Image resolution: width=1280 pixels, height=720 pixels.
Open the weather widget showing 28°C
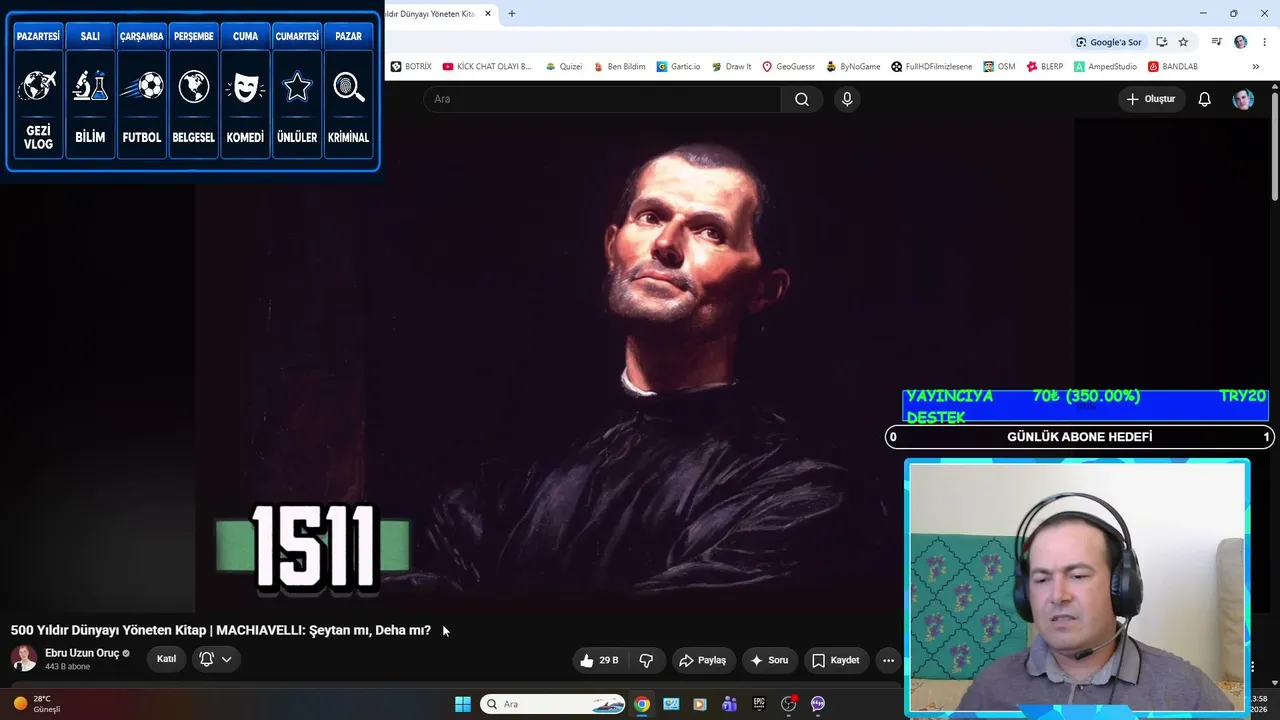pos(37,704)
